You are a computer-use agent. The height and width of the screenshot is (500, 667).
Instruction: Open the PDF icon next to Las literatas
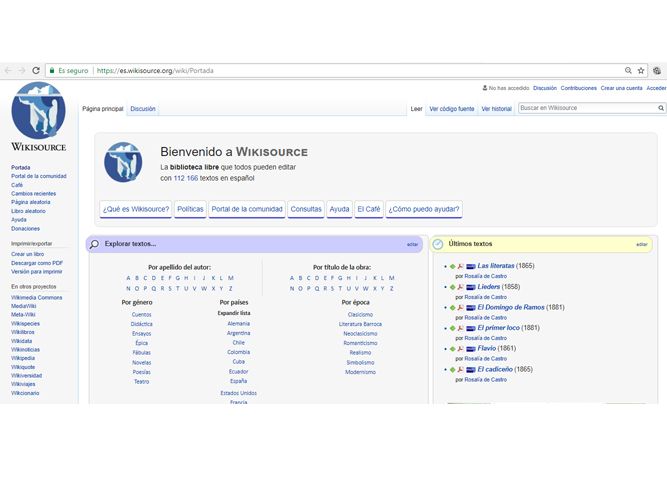461,266
